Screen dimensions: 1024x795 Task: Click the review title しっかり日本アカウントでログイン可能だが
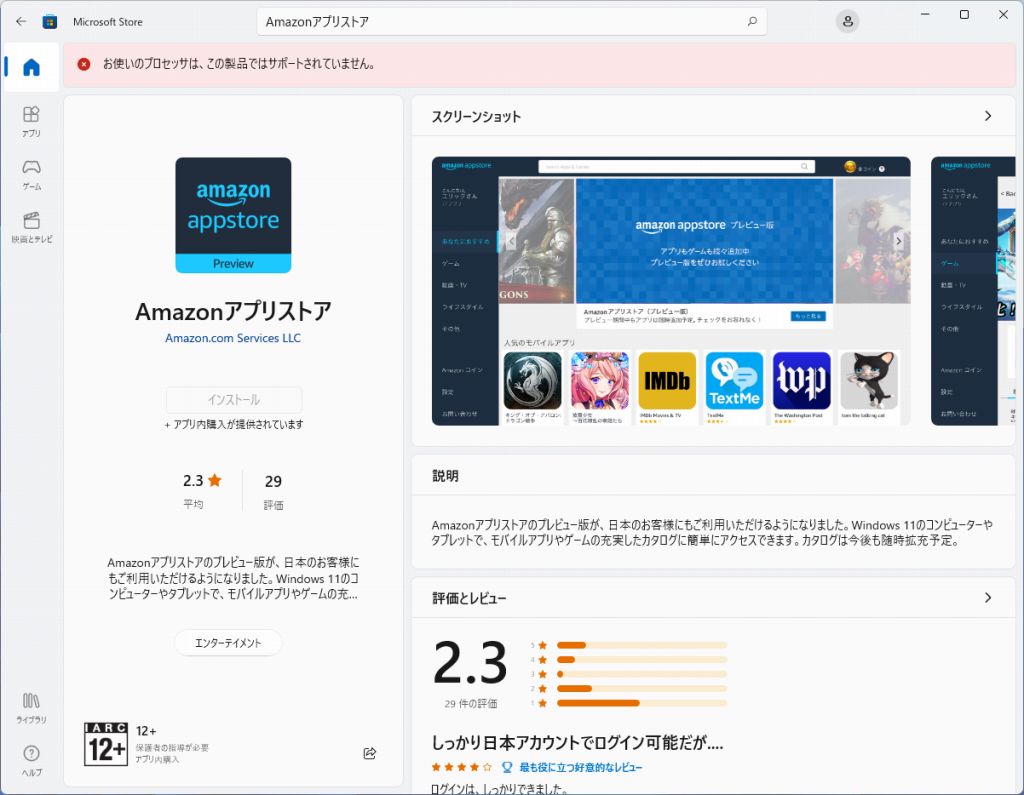tap(577, 743)
